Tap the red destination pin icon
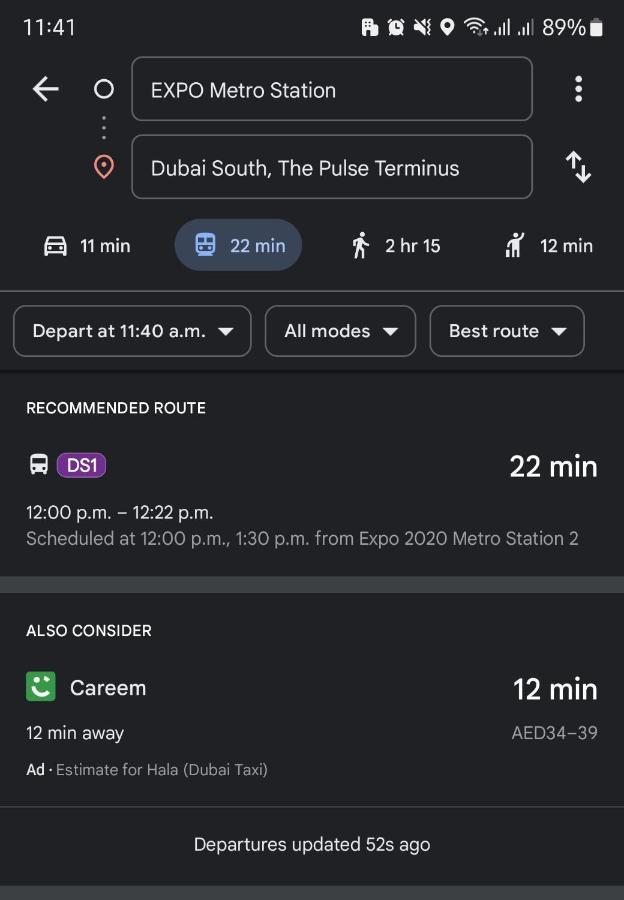The height and width of the screenshot is (900, 624). click(104, 167)
